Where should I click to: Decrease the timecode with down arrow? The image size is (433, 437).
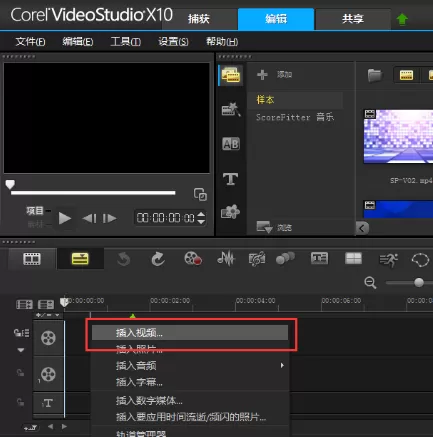(x=201, y=222)
